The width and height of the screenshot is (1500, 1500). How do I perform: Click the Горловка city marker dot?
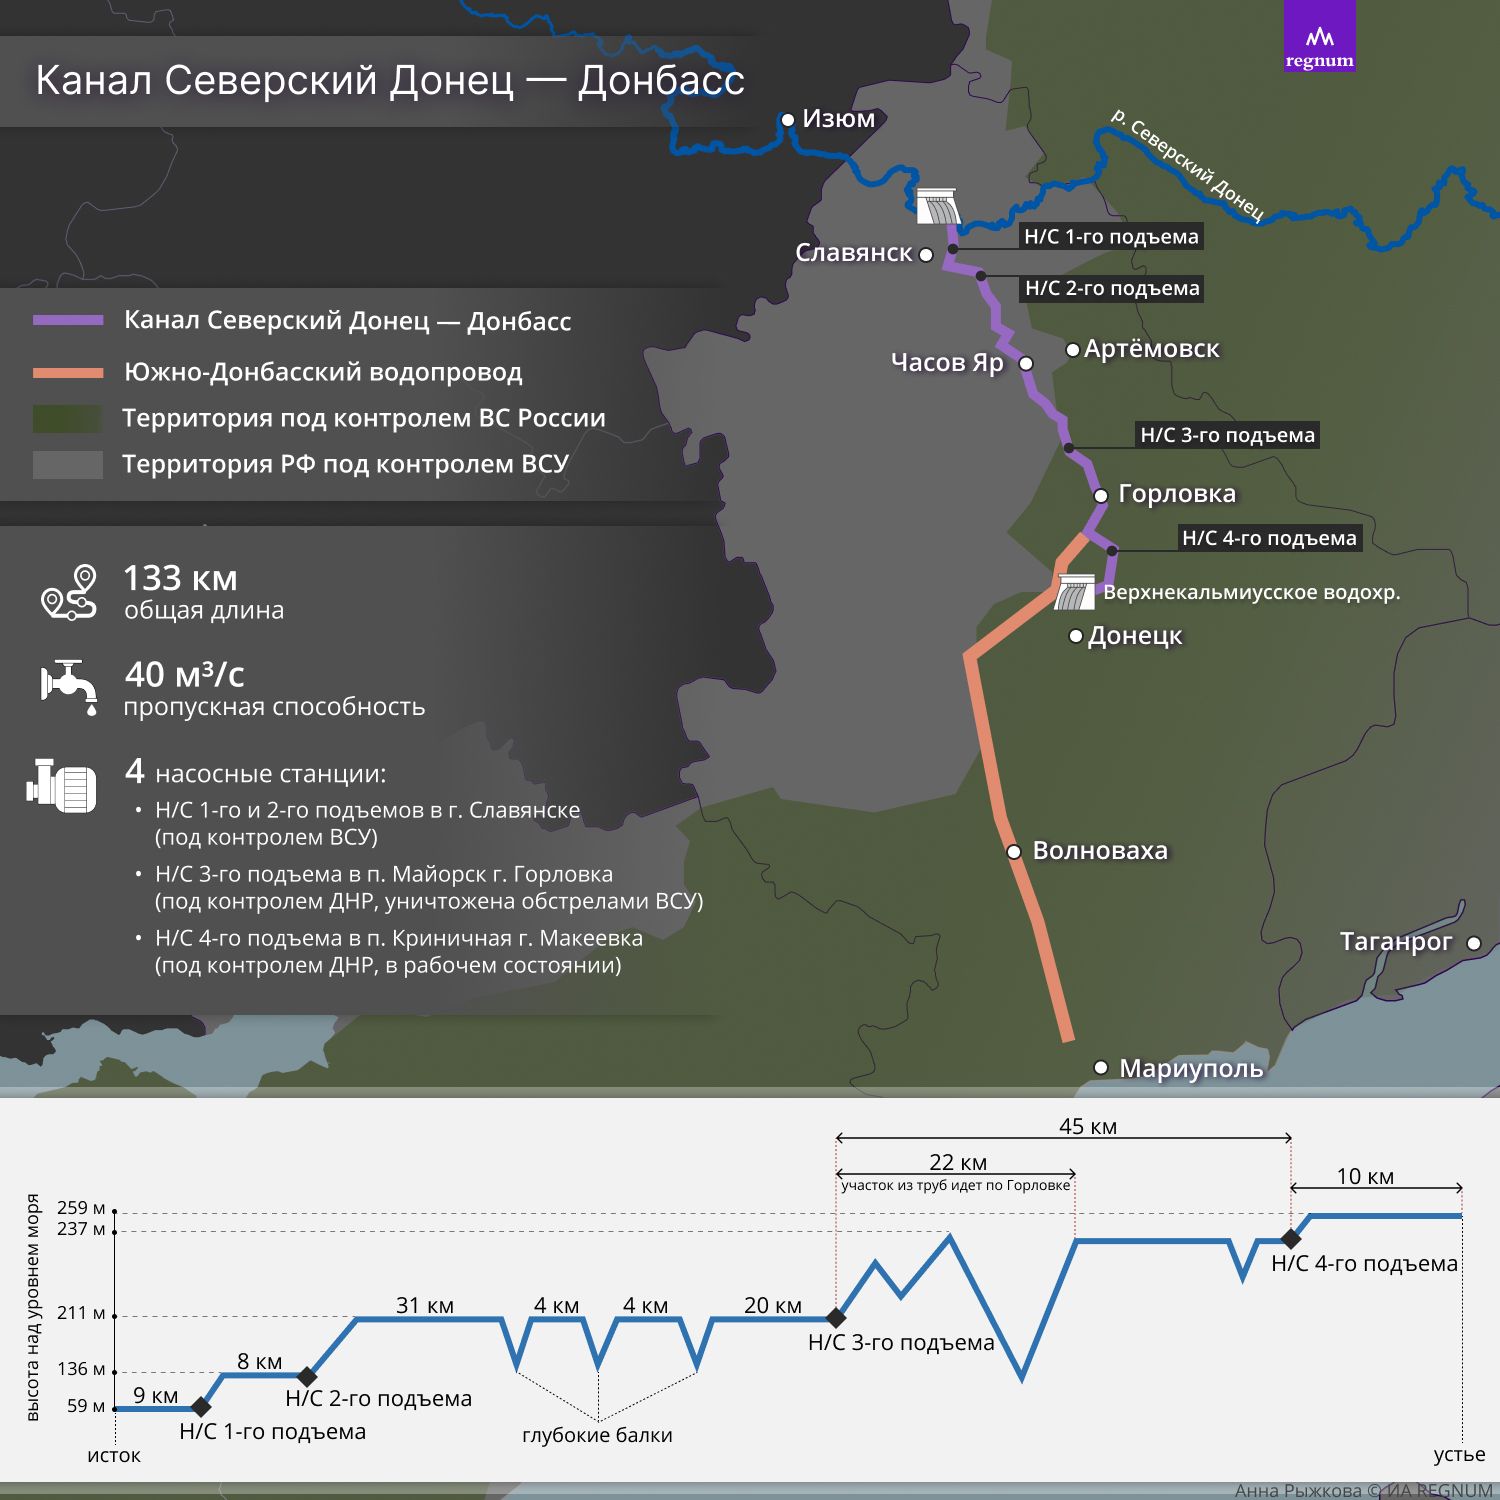[x=1100, y=495]
